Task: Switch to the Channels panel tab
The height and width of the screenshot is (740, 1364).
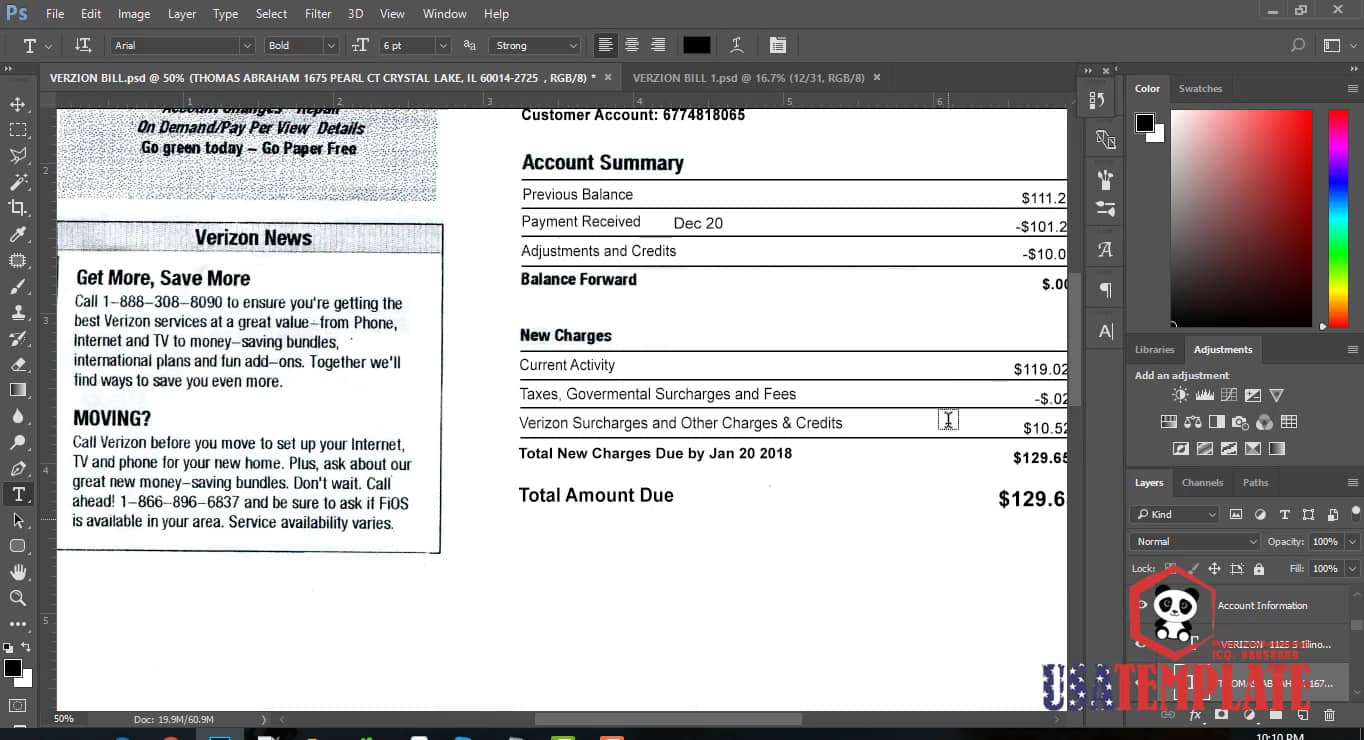Action: (x=1202, y=482)
